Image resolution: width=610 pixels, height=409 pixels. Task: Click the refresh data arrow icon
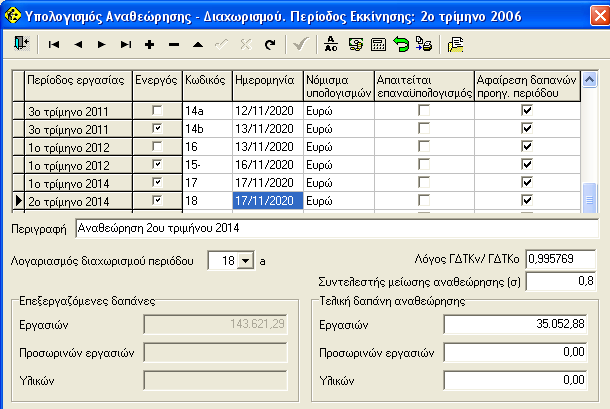coord(269,44)
